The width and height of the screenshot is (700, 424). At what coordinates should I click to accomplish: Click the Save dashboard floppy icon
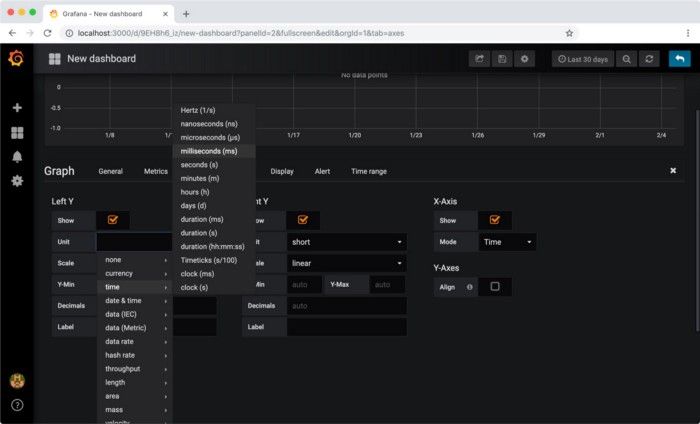pyautogui.click(x=502, y=59)
